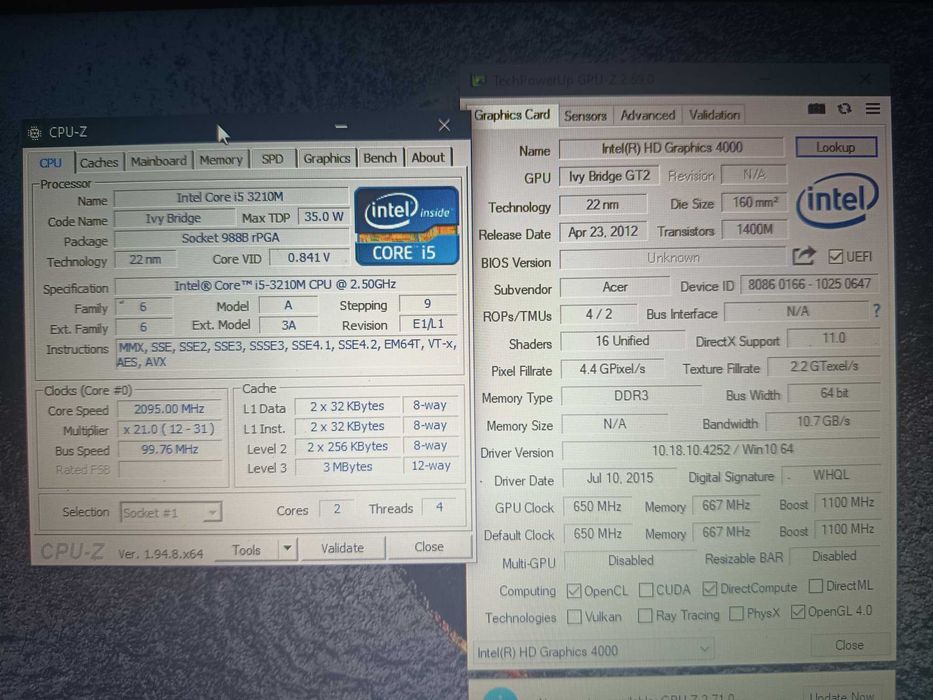Switch to Mainboard tab in CPU-Z
Image resolution: width=933 pixels, height=700 pixels.
point(159,161)
